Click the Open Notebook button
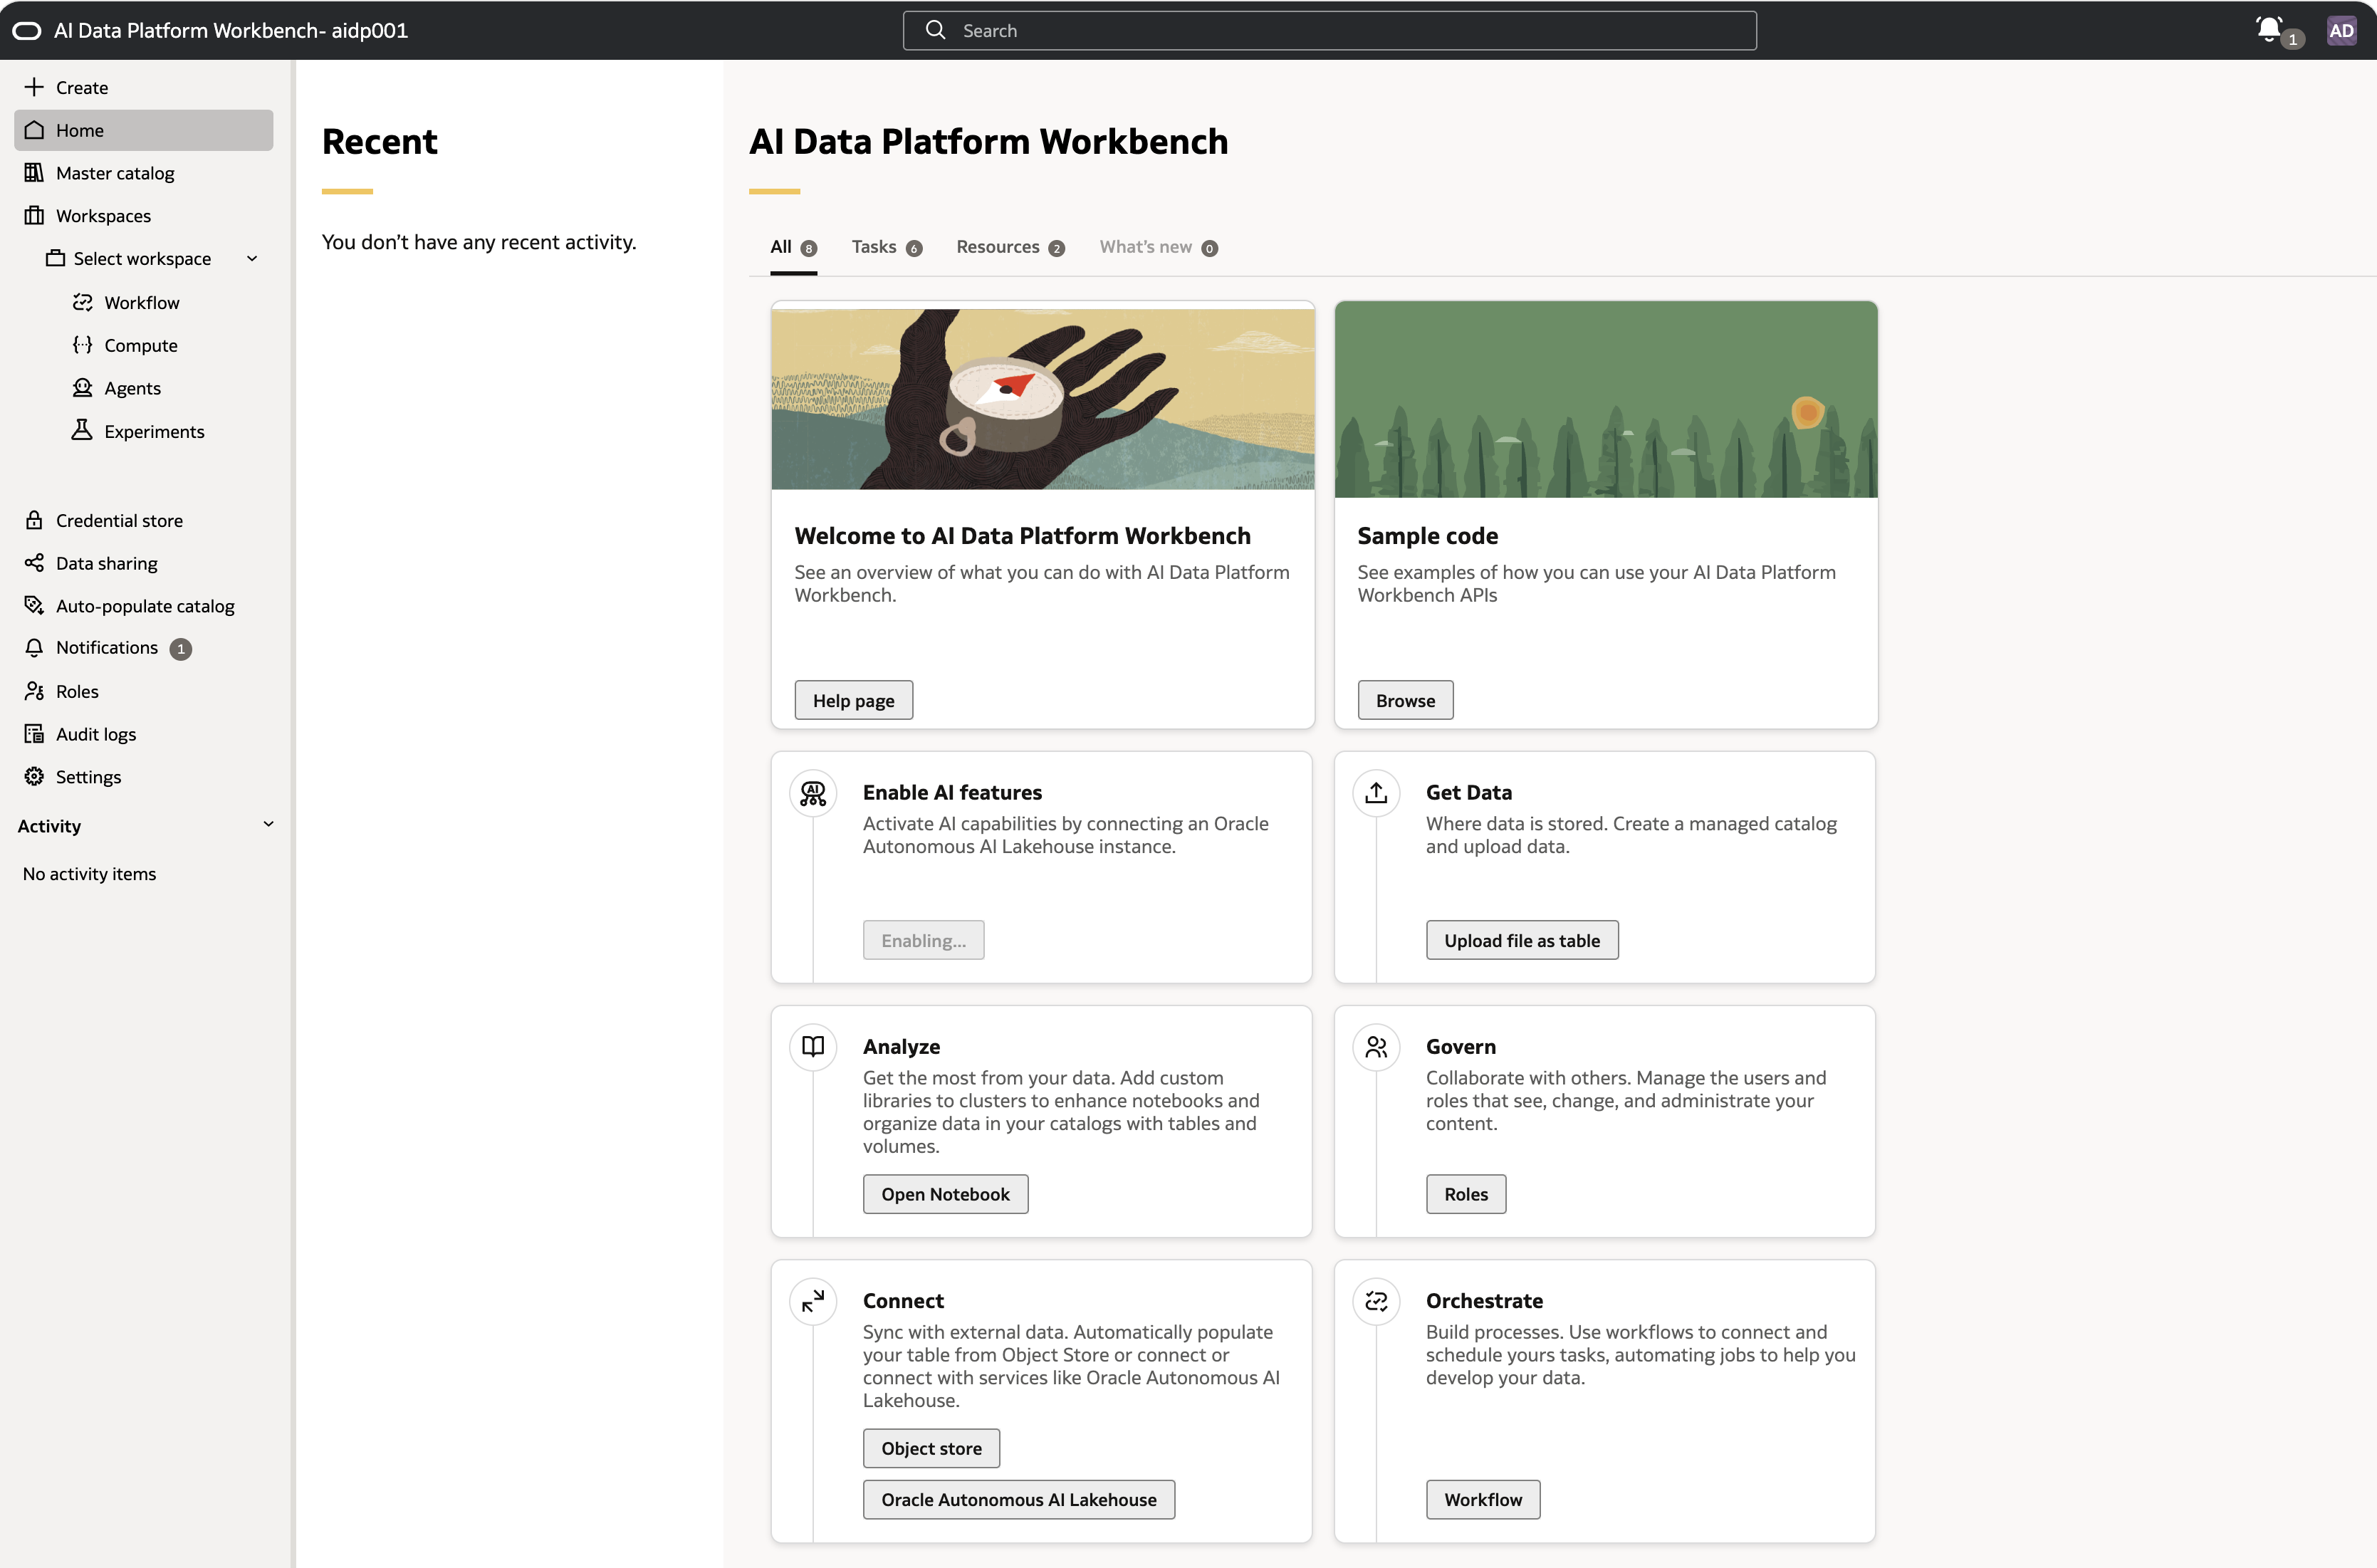 (x=945, y=1194)
